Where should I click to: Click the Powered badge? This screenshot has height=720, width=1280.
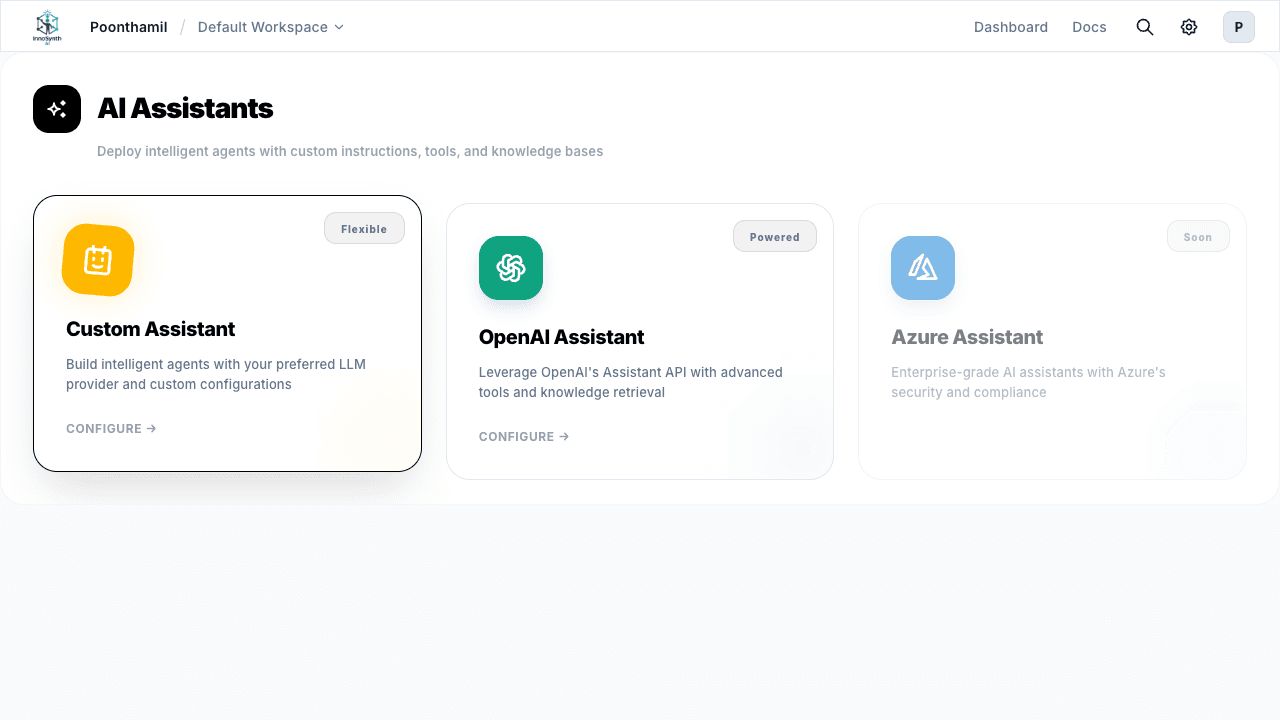click(775, 236)
